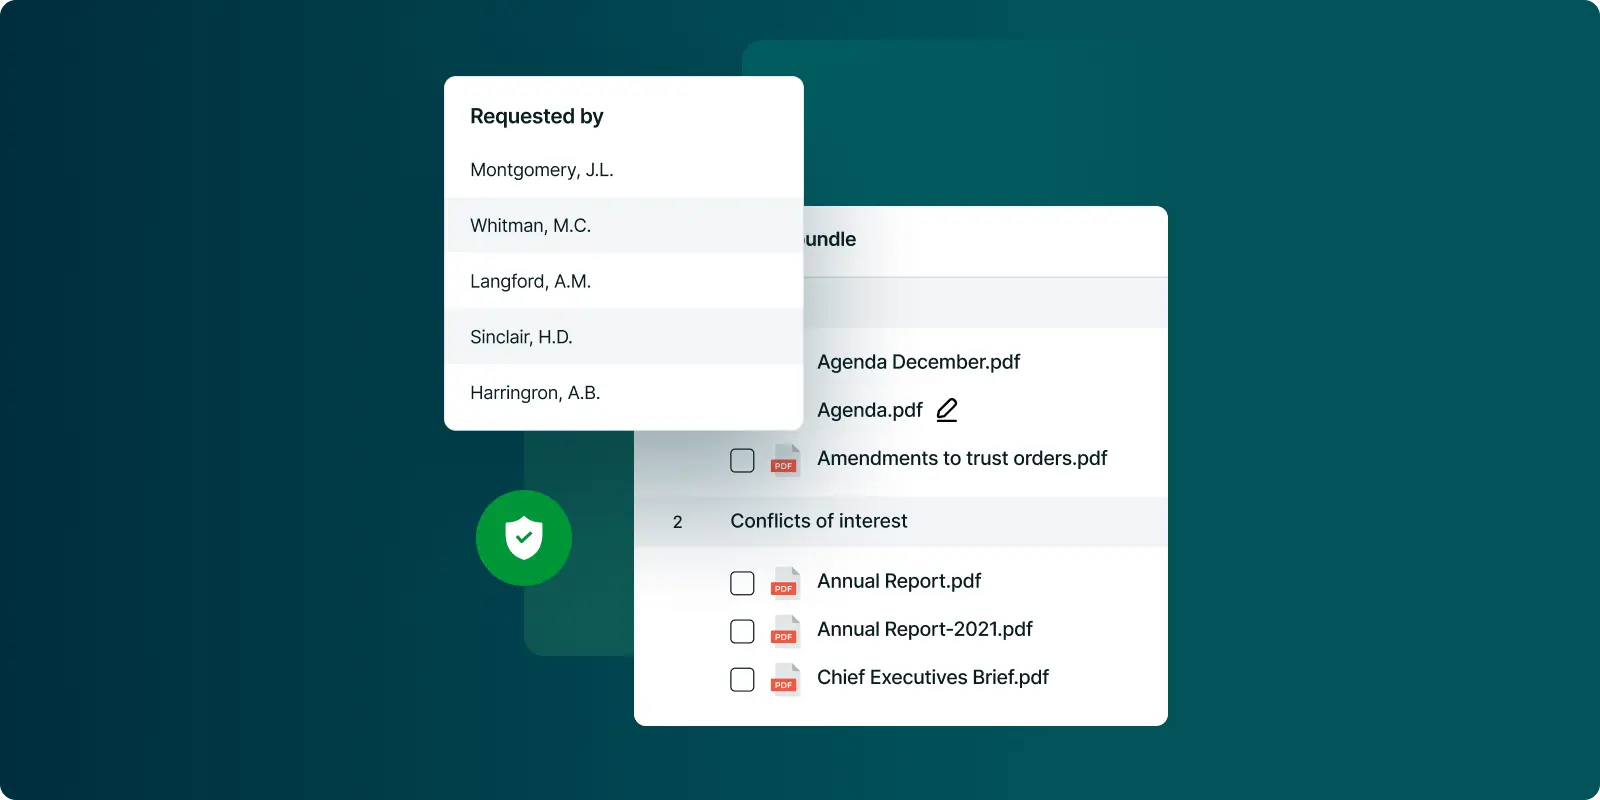Click the Conflicts of interest section heading
Image resolution: width=1600 pixels, height=800 pixels.
click(x=819, y=521)
